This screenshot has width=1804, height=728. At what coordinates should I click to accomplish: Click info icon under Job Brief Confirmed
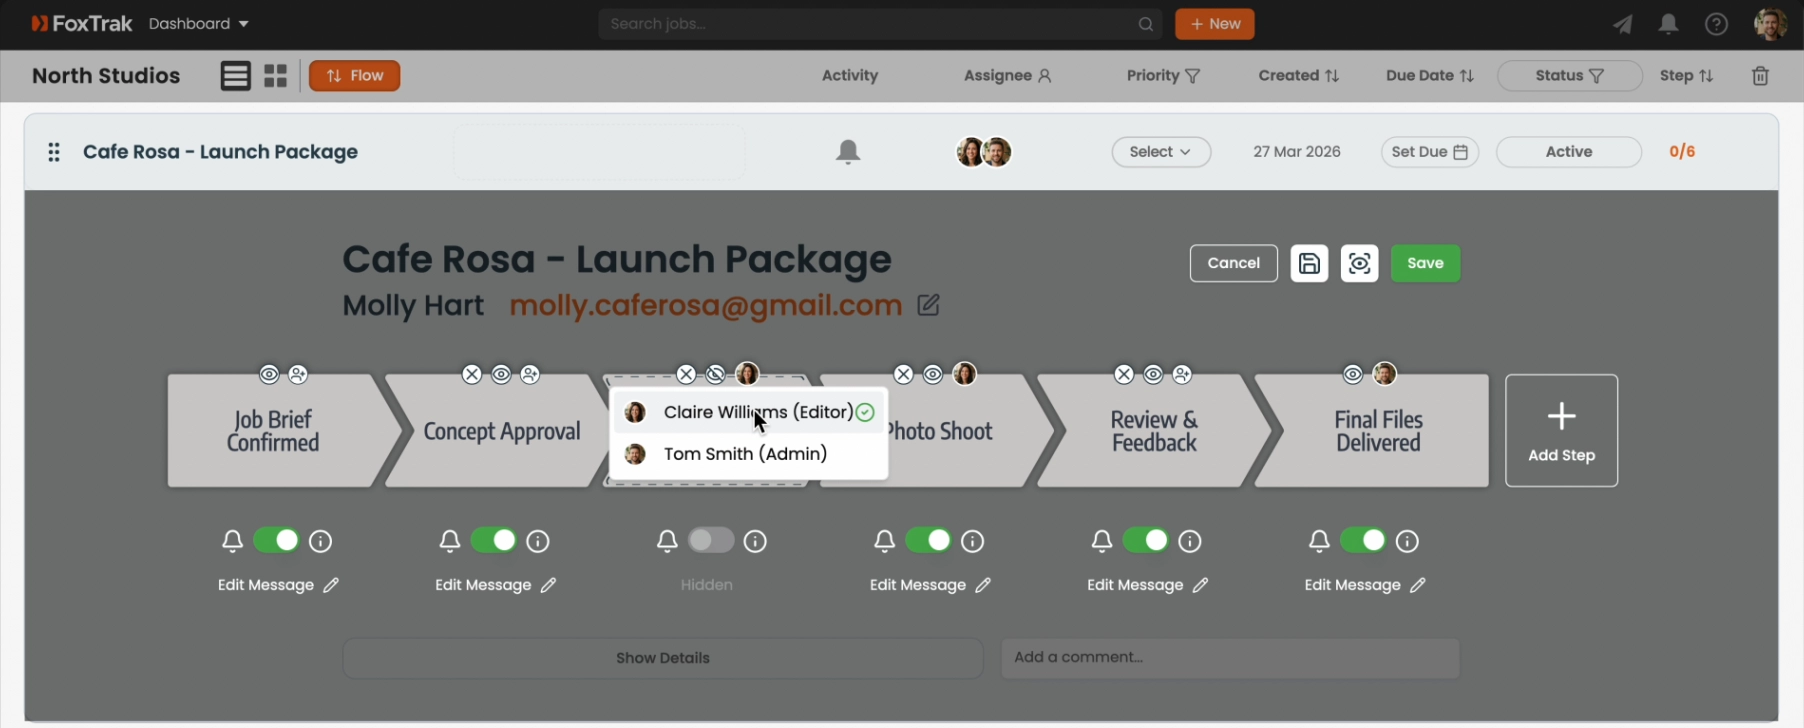(320, 541)
